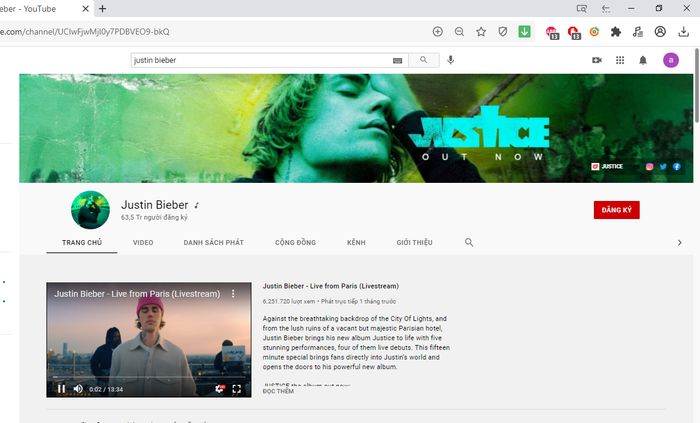Open the GIỚI THIỆU tab

414,242
